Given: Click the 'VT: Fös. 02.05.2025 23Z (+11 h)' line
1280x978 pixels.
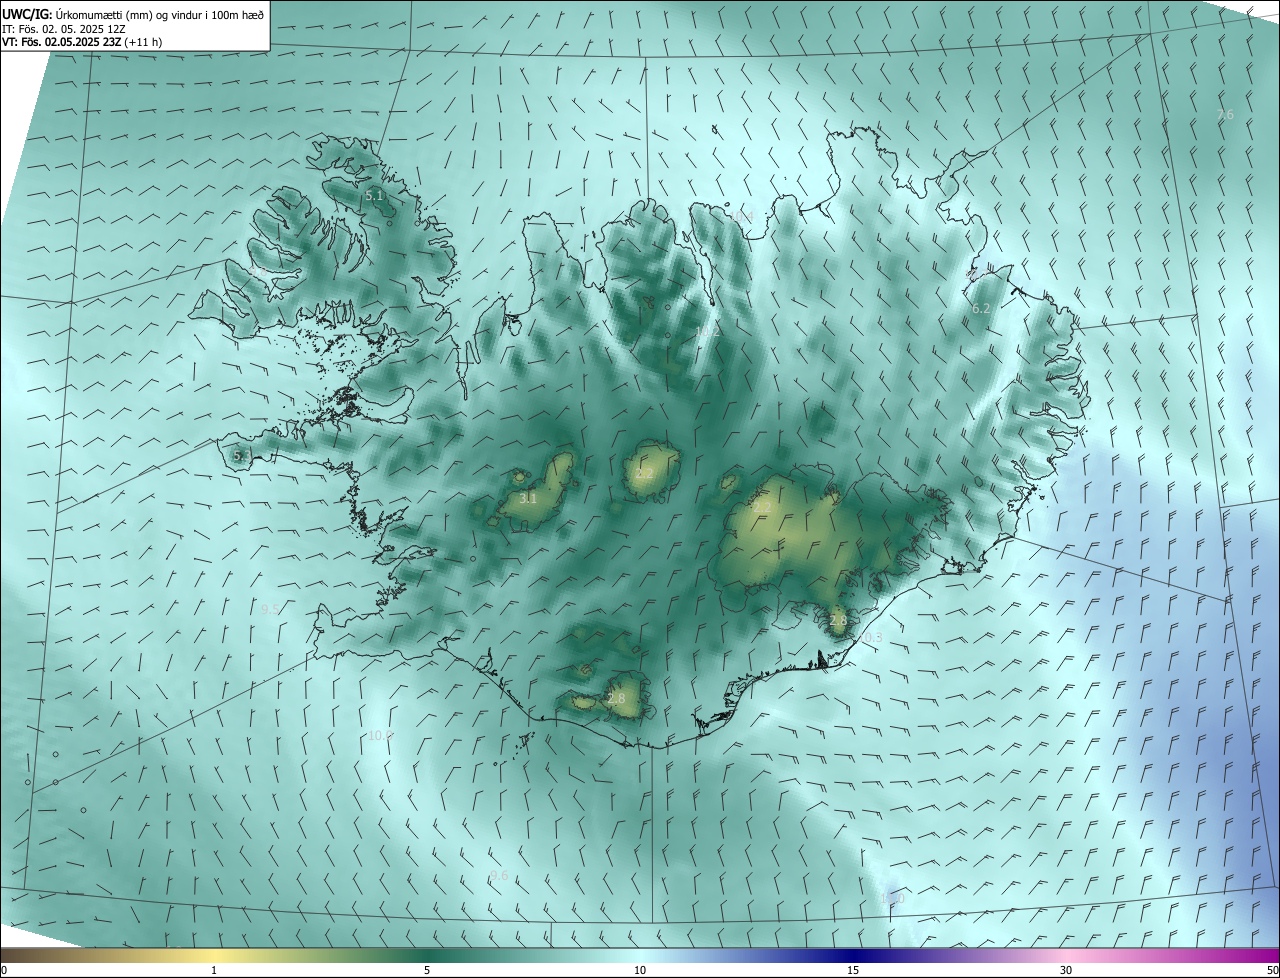Looking at the screenshot, I should (x=82, y=42).
